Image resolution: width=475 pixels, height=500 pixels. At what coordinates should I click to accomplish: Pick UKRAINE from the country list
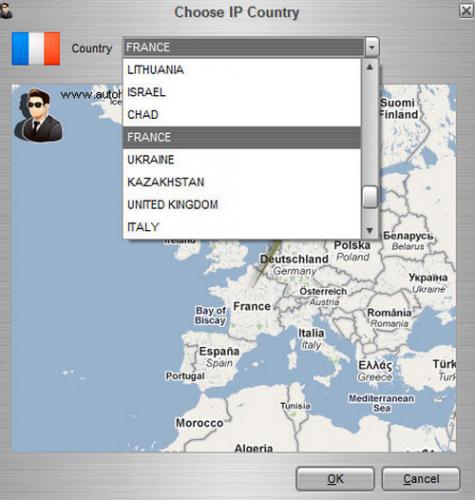pos(242,160)
